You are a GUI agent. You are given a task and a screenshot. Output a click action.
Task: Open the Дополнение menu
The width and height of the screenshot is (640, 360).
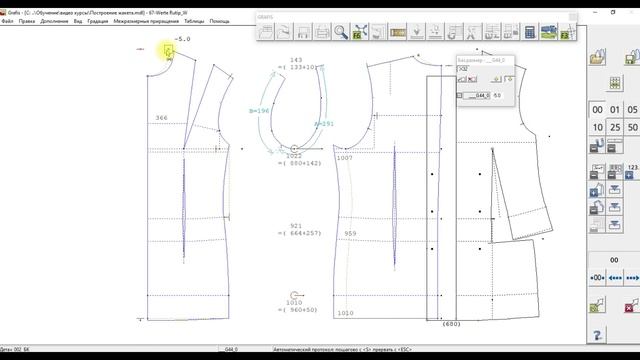[54, 21]
